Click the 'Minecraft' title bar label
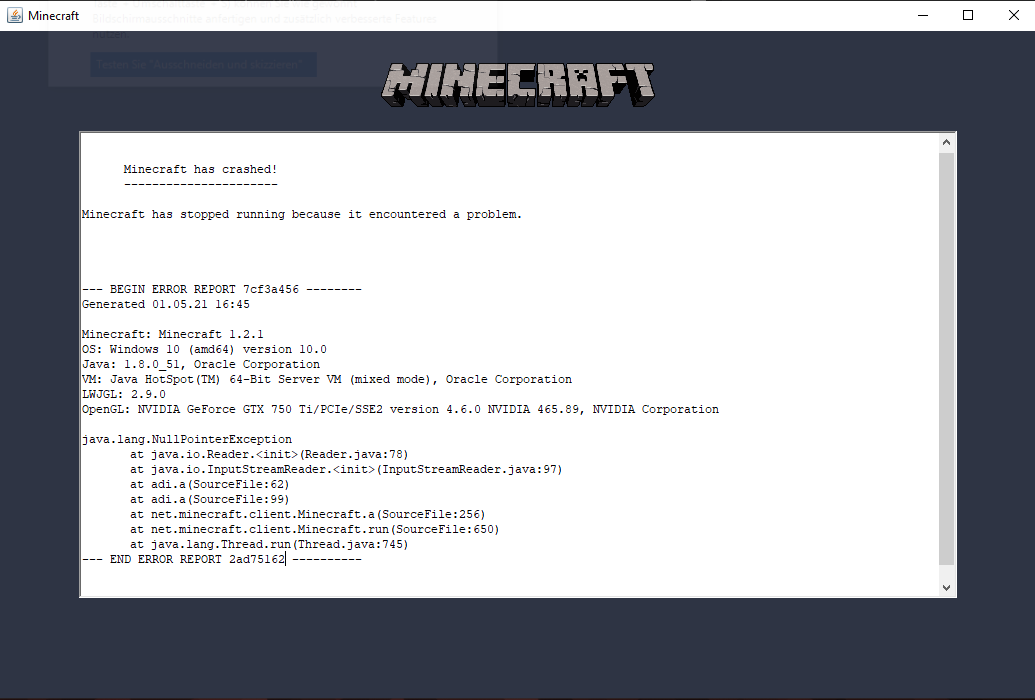 (x=52, y=15)
